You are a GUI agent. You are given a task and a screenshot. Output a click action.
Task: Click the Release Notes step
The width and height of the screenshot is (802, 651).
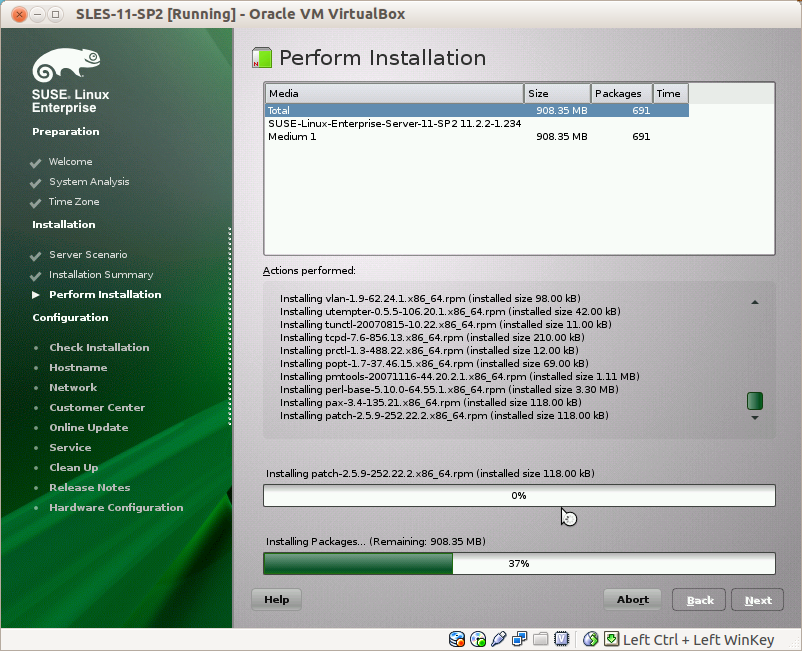point(90,487)
